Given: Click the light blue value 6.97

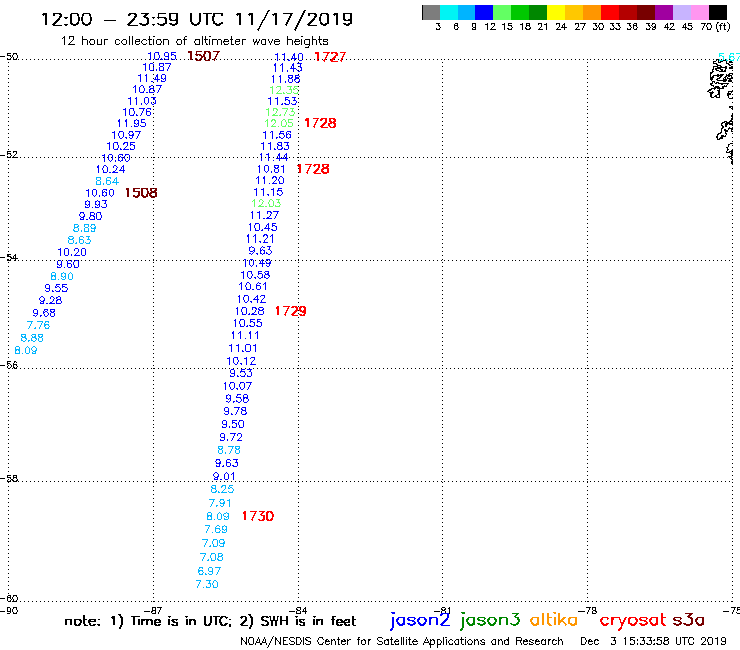Looking at the screenshot, I should [x=209, y=571].
